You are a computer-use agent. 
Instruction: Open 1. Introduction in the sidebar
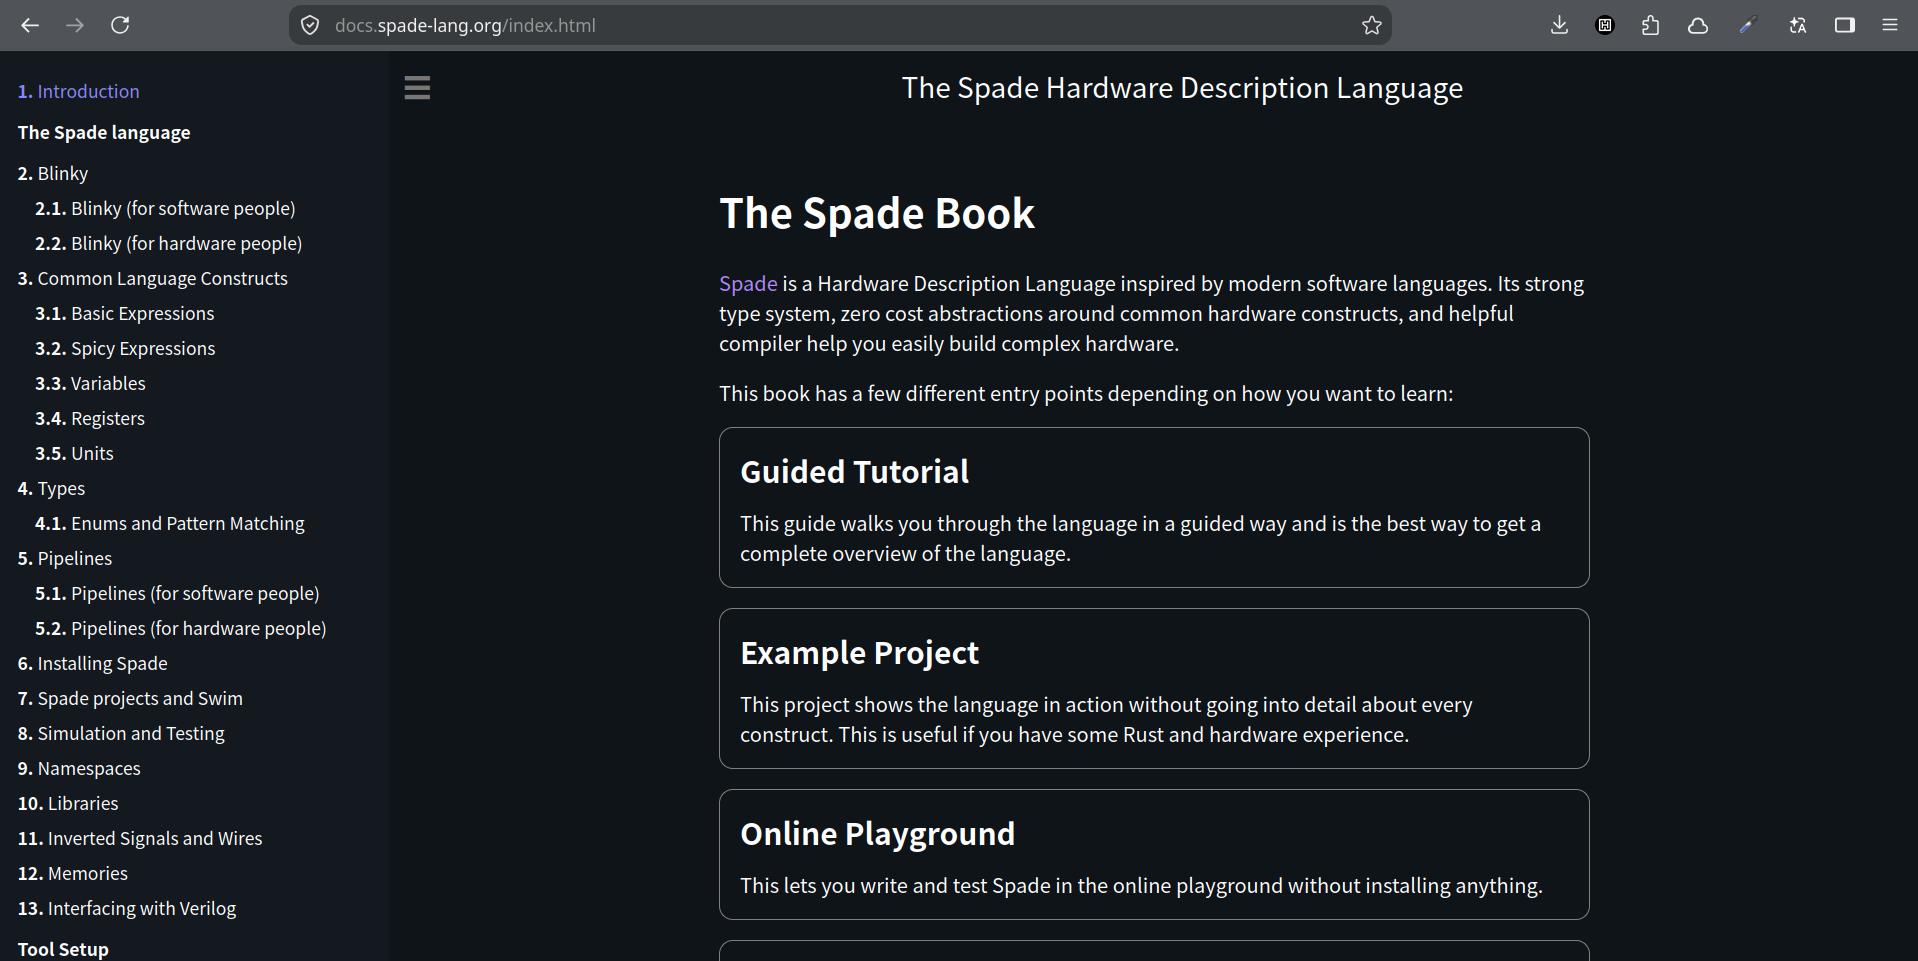click(x=78, y=91)
